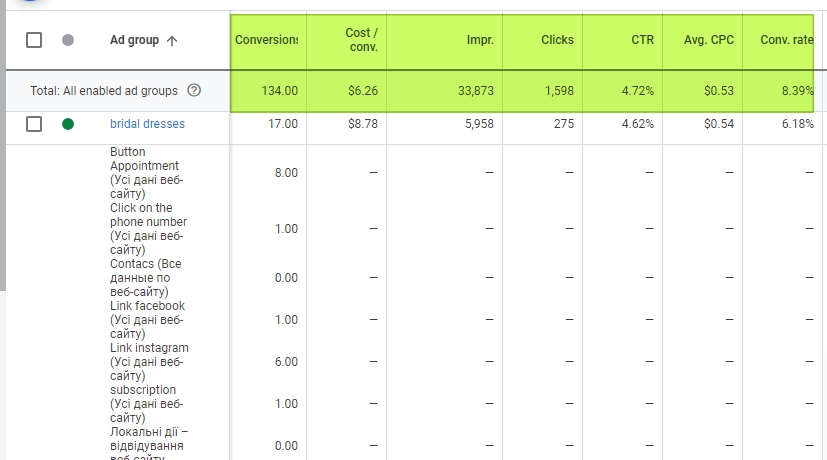Viewport: 827px width, 460px height.
Task: Click the total conversions value 134.00
Action: [x=279, y=91]
